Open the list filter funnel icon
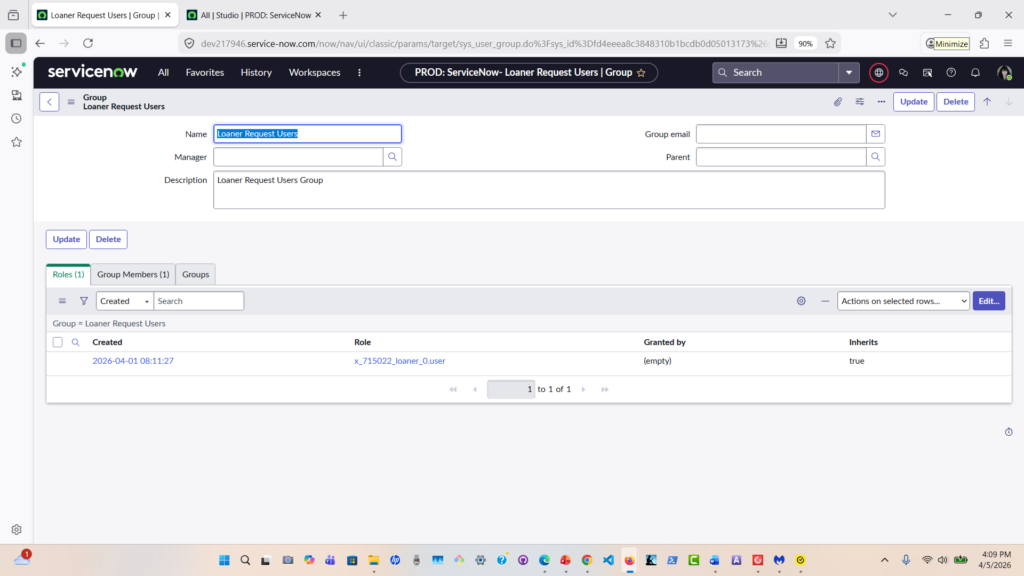Screen dimensions: 1024x576 point(84,301)
